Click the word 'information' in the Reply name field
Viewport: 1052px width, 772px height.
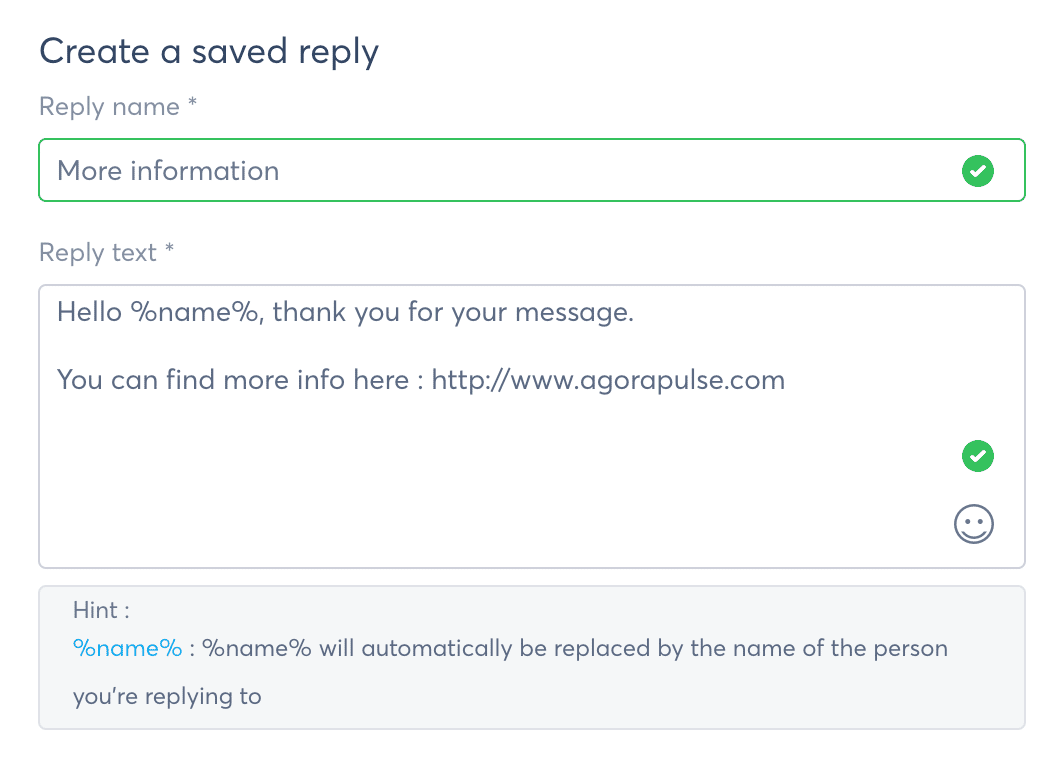(205, 170)
